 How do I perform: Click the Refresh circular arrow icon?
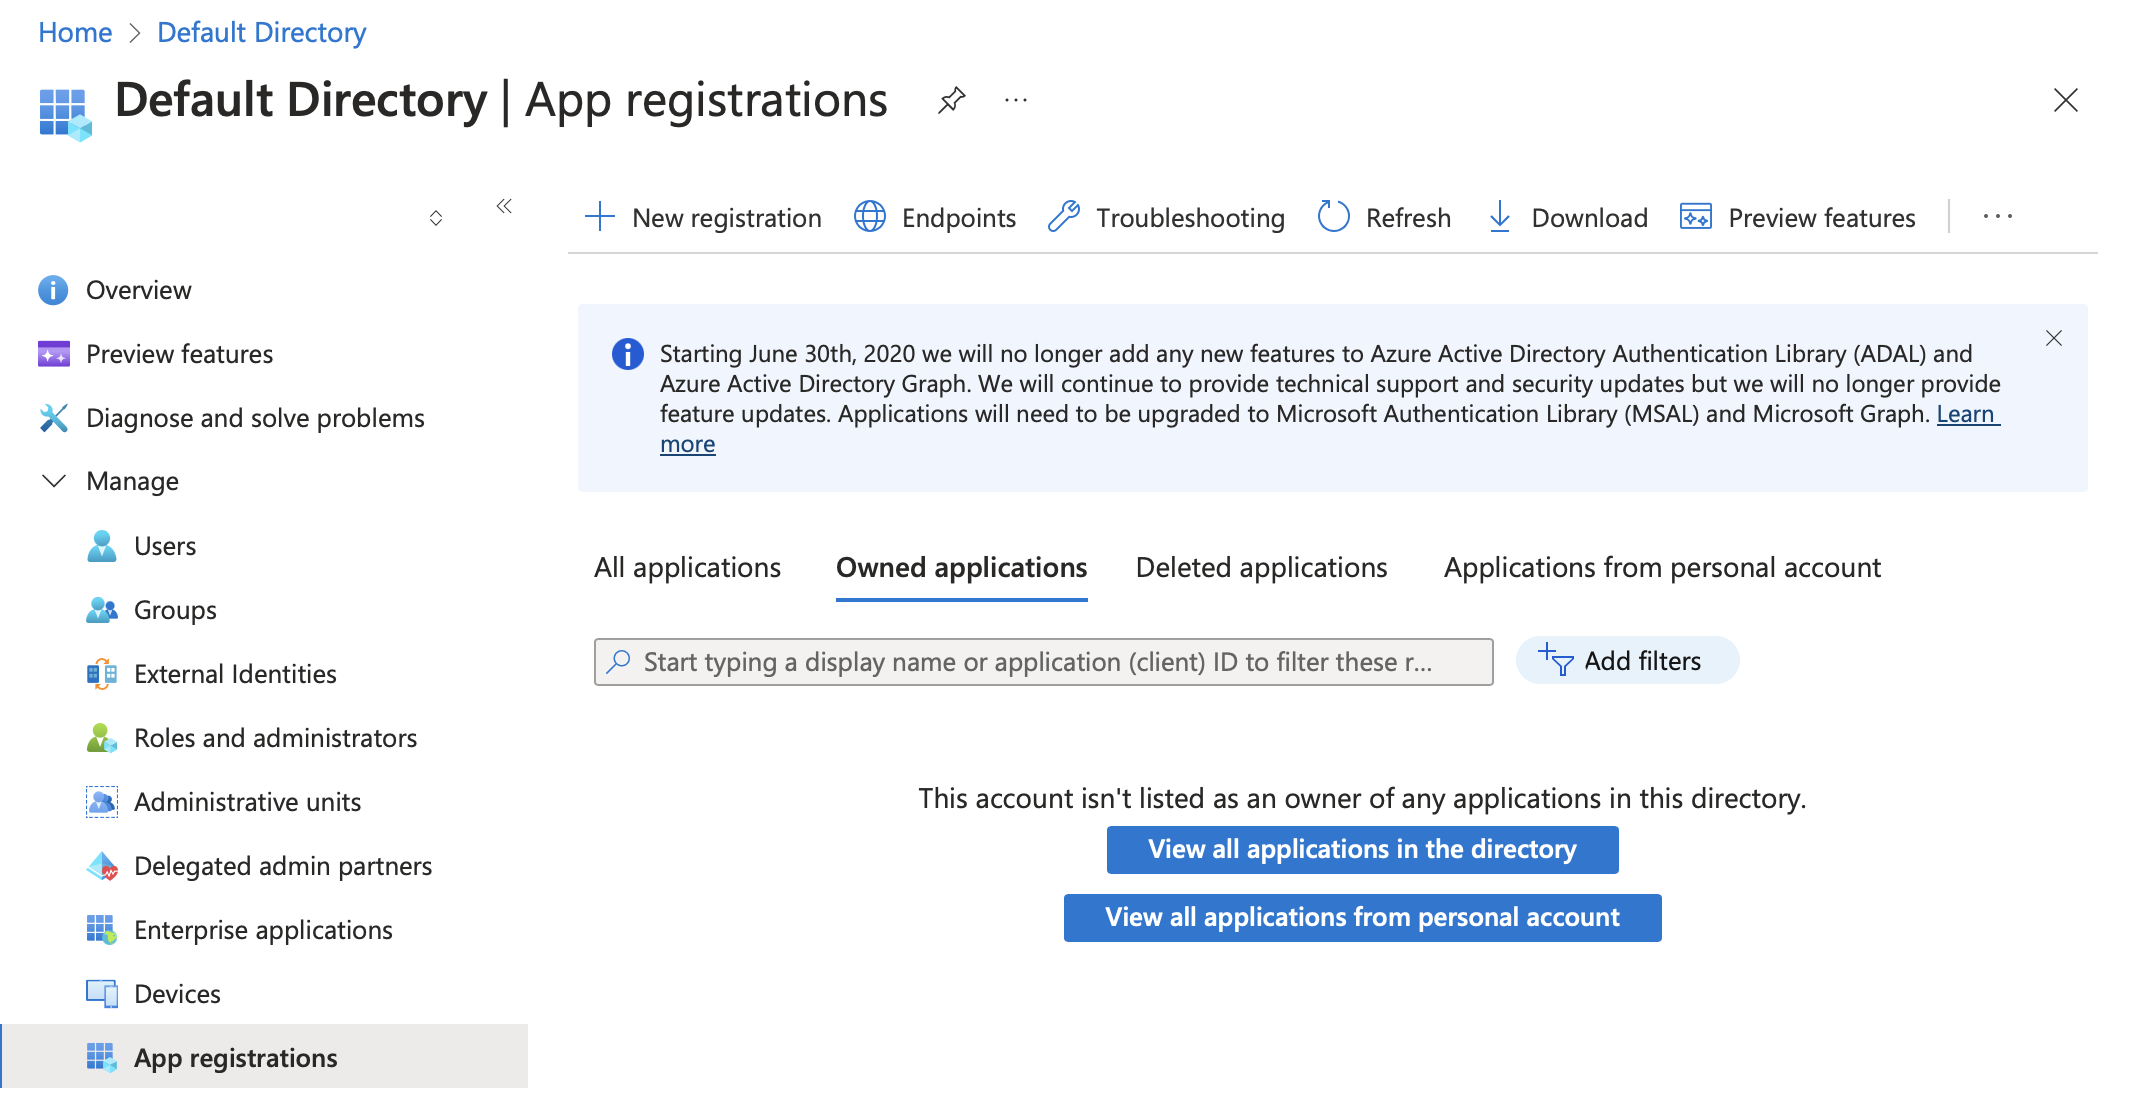point(1333,217)
